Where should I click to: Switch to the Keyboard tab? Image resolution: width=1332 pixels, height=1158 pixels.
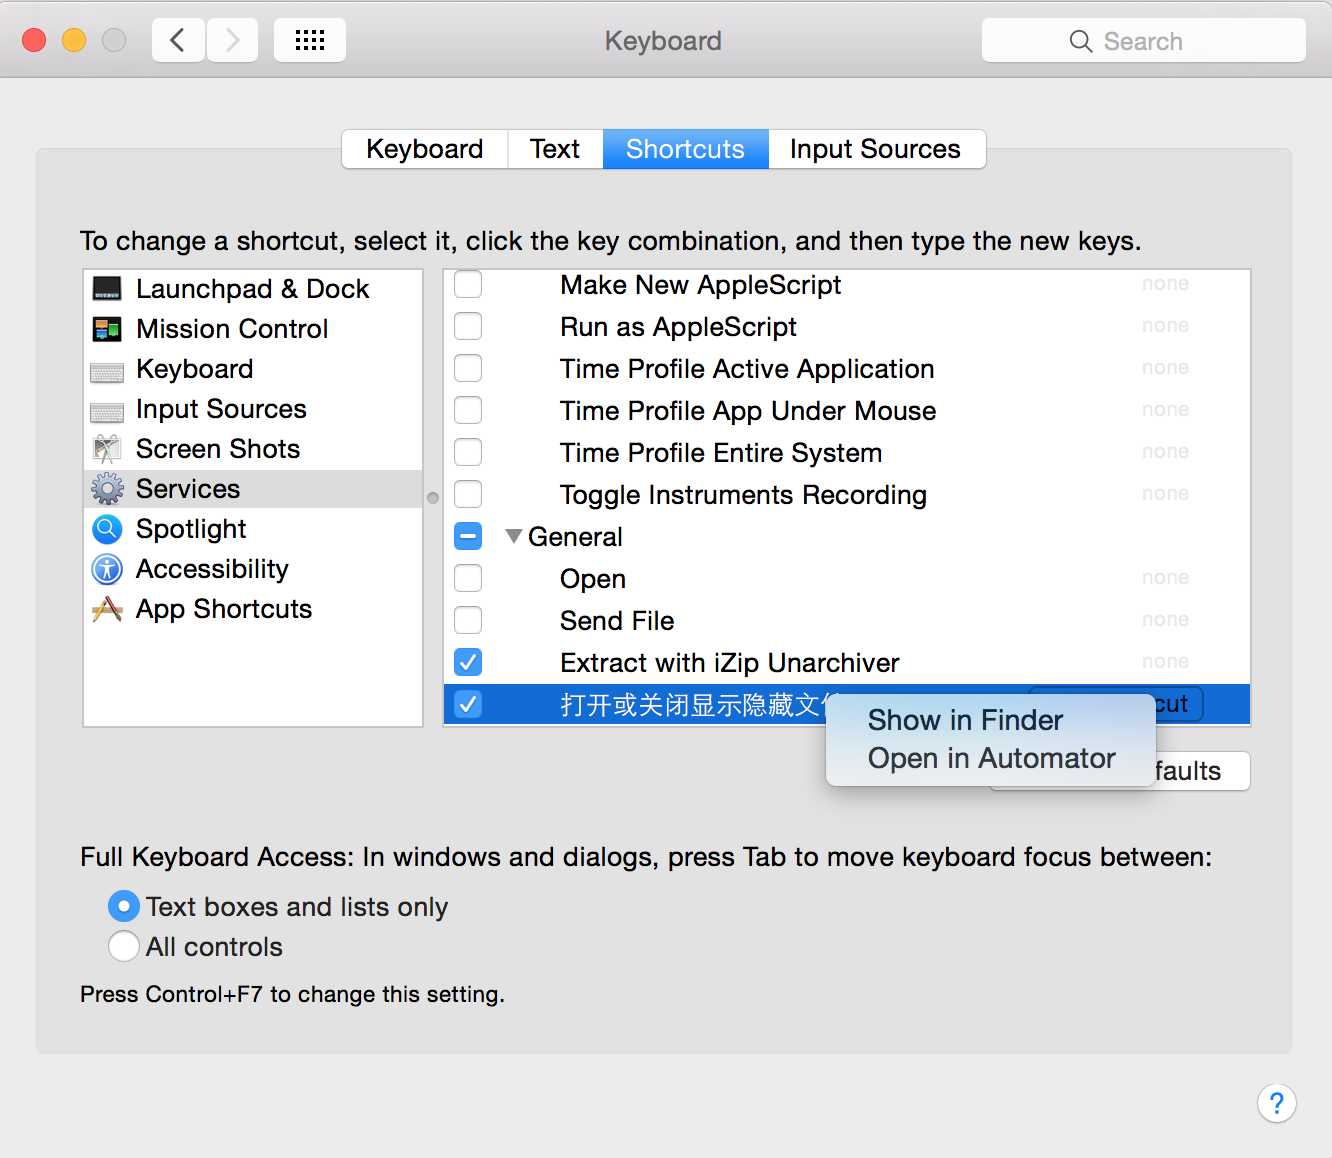425,149
